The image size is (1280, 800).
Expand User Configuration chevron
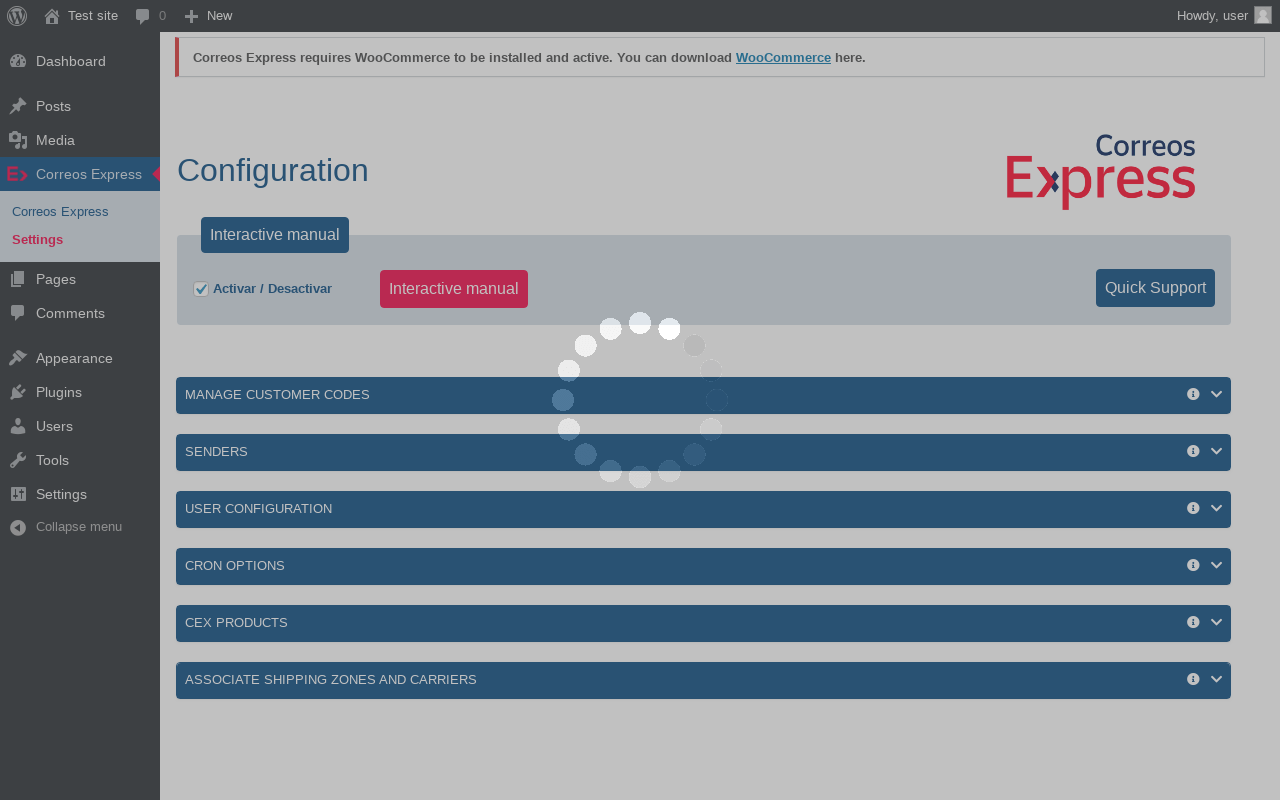(1217, 508)
